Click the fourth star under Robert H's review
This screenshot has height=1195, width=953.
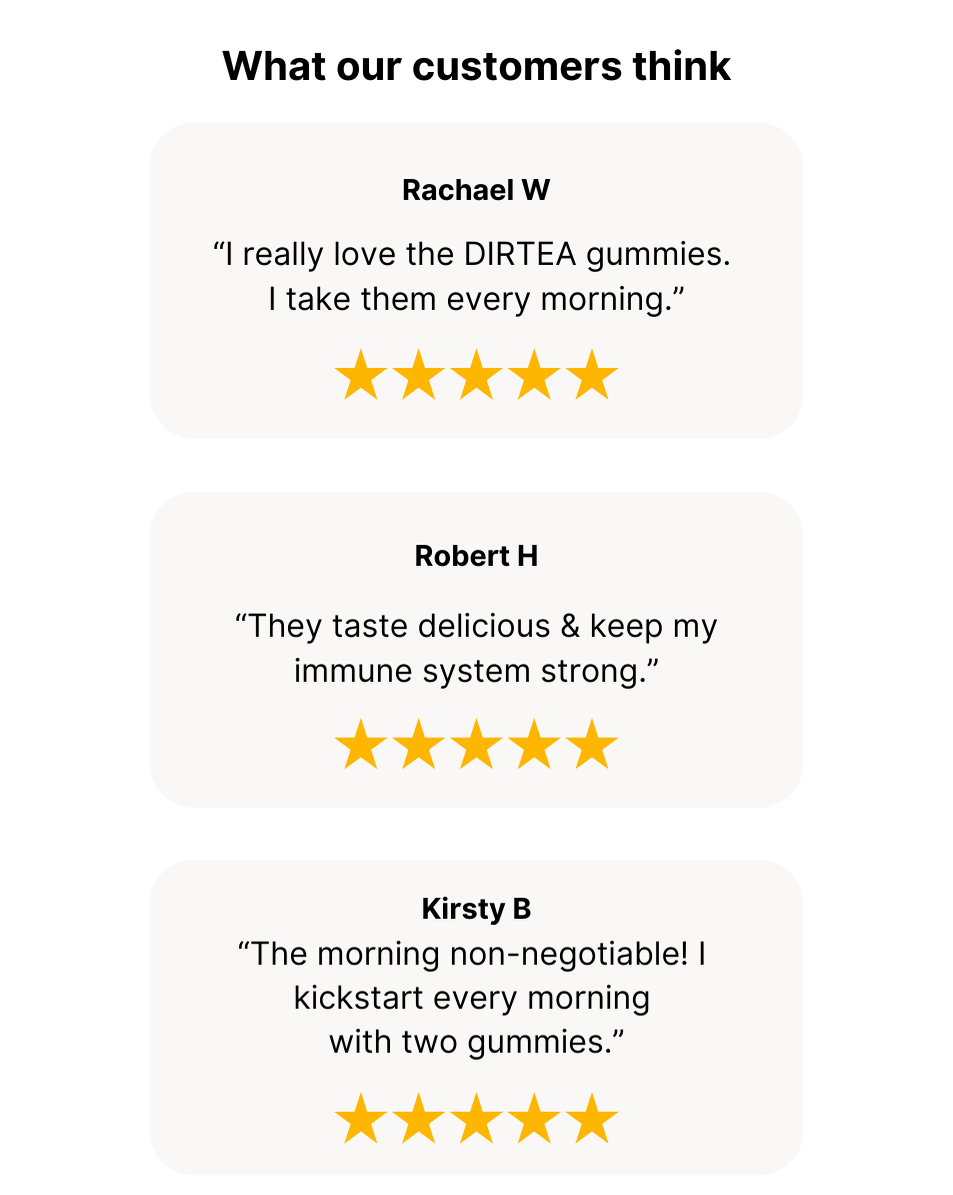click(x=534, y=744)
